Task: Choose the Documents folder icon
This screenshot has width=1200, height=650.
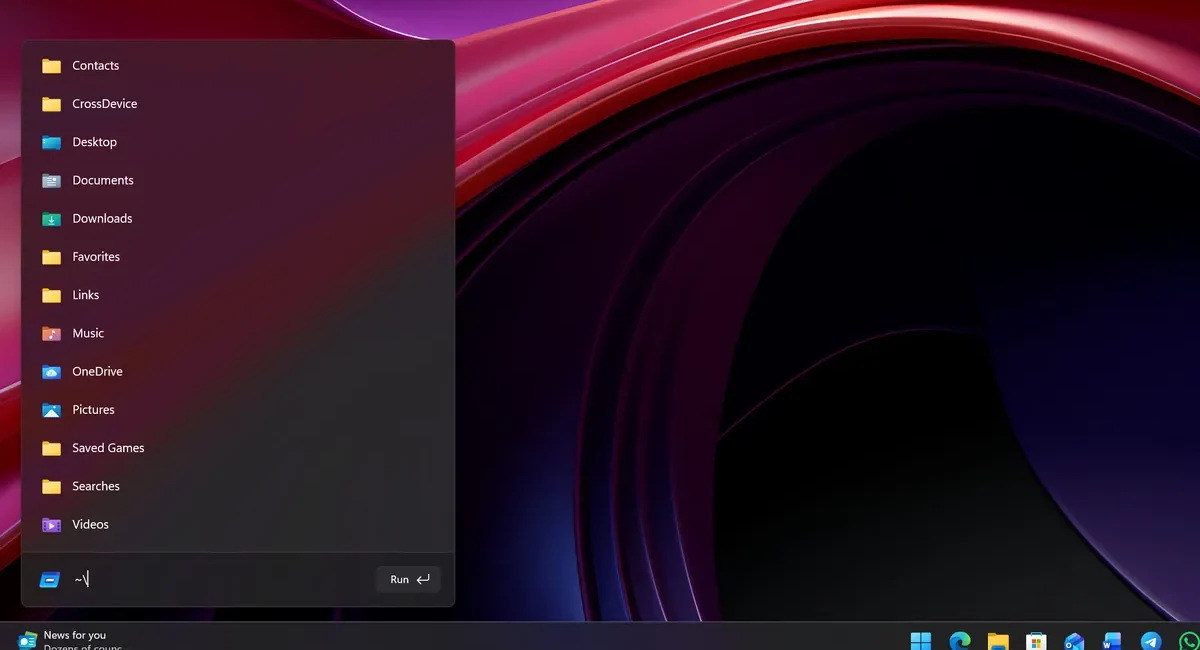Action: (52, 180)
